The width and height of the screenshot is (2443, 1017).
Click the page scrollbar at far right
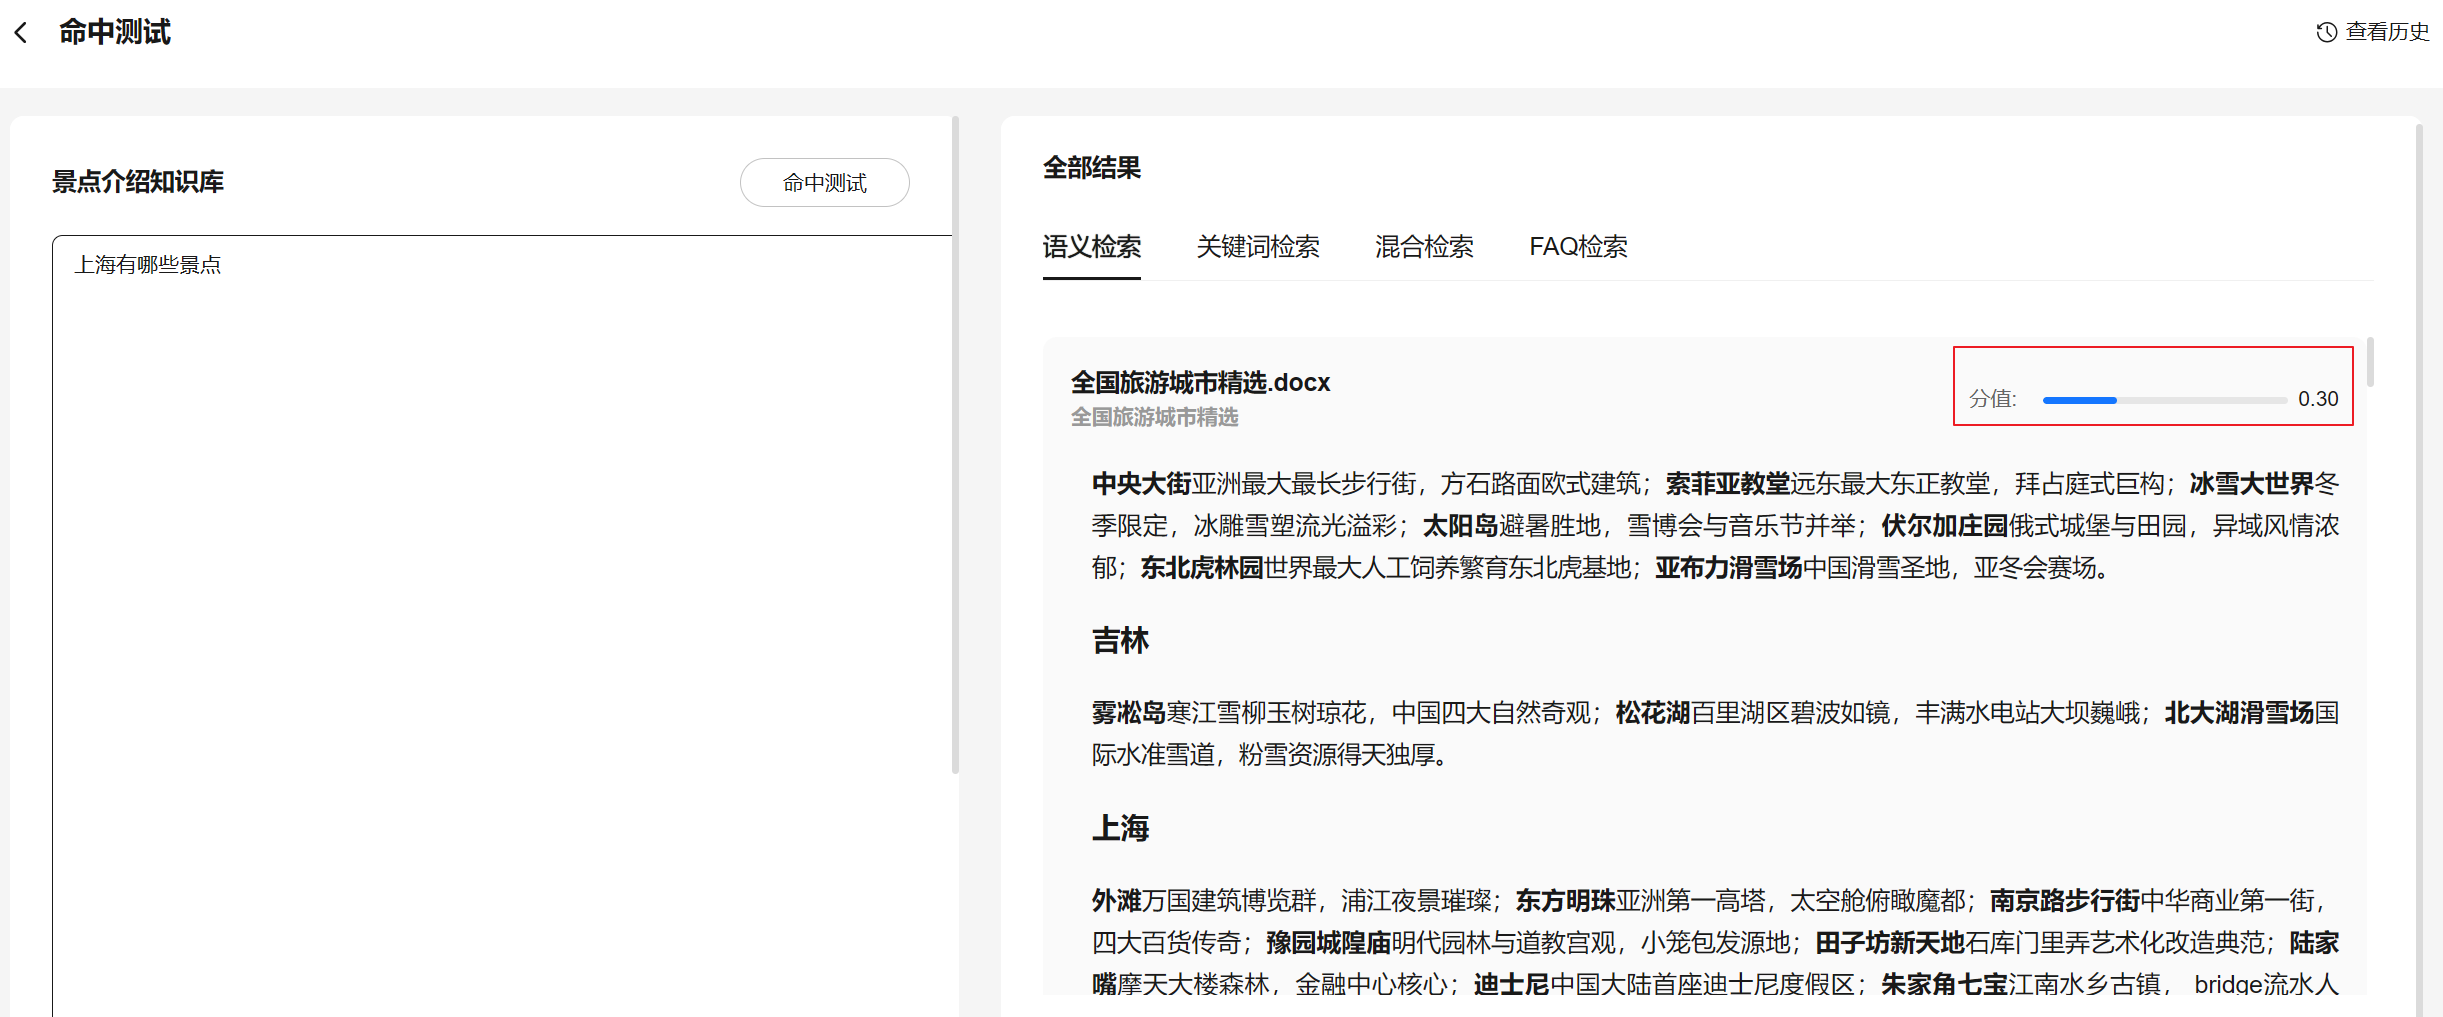(2418, 560)
